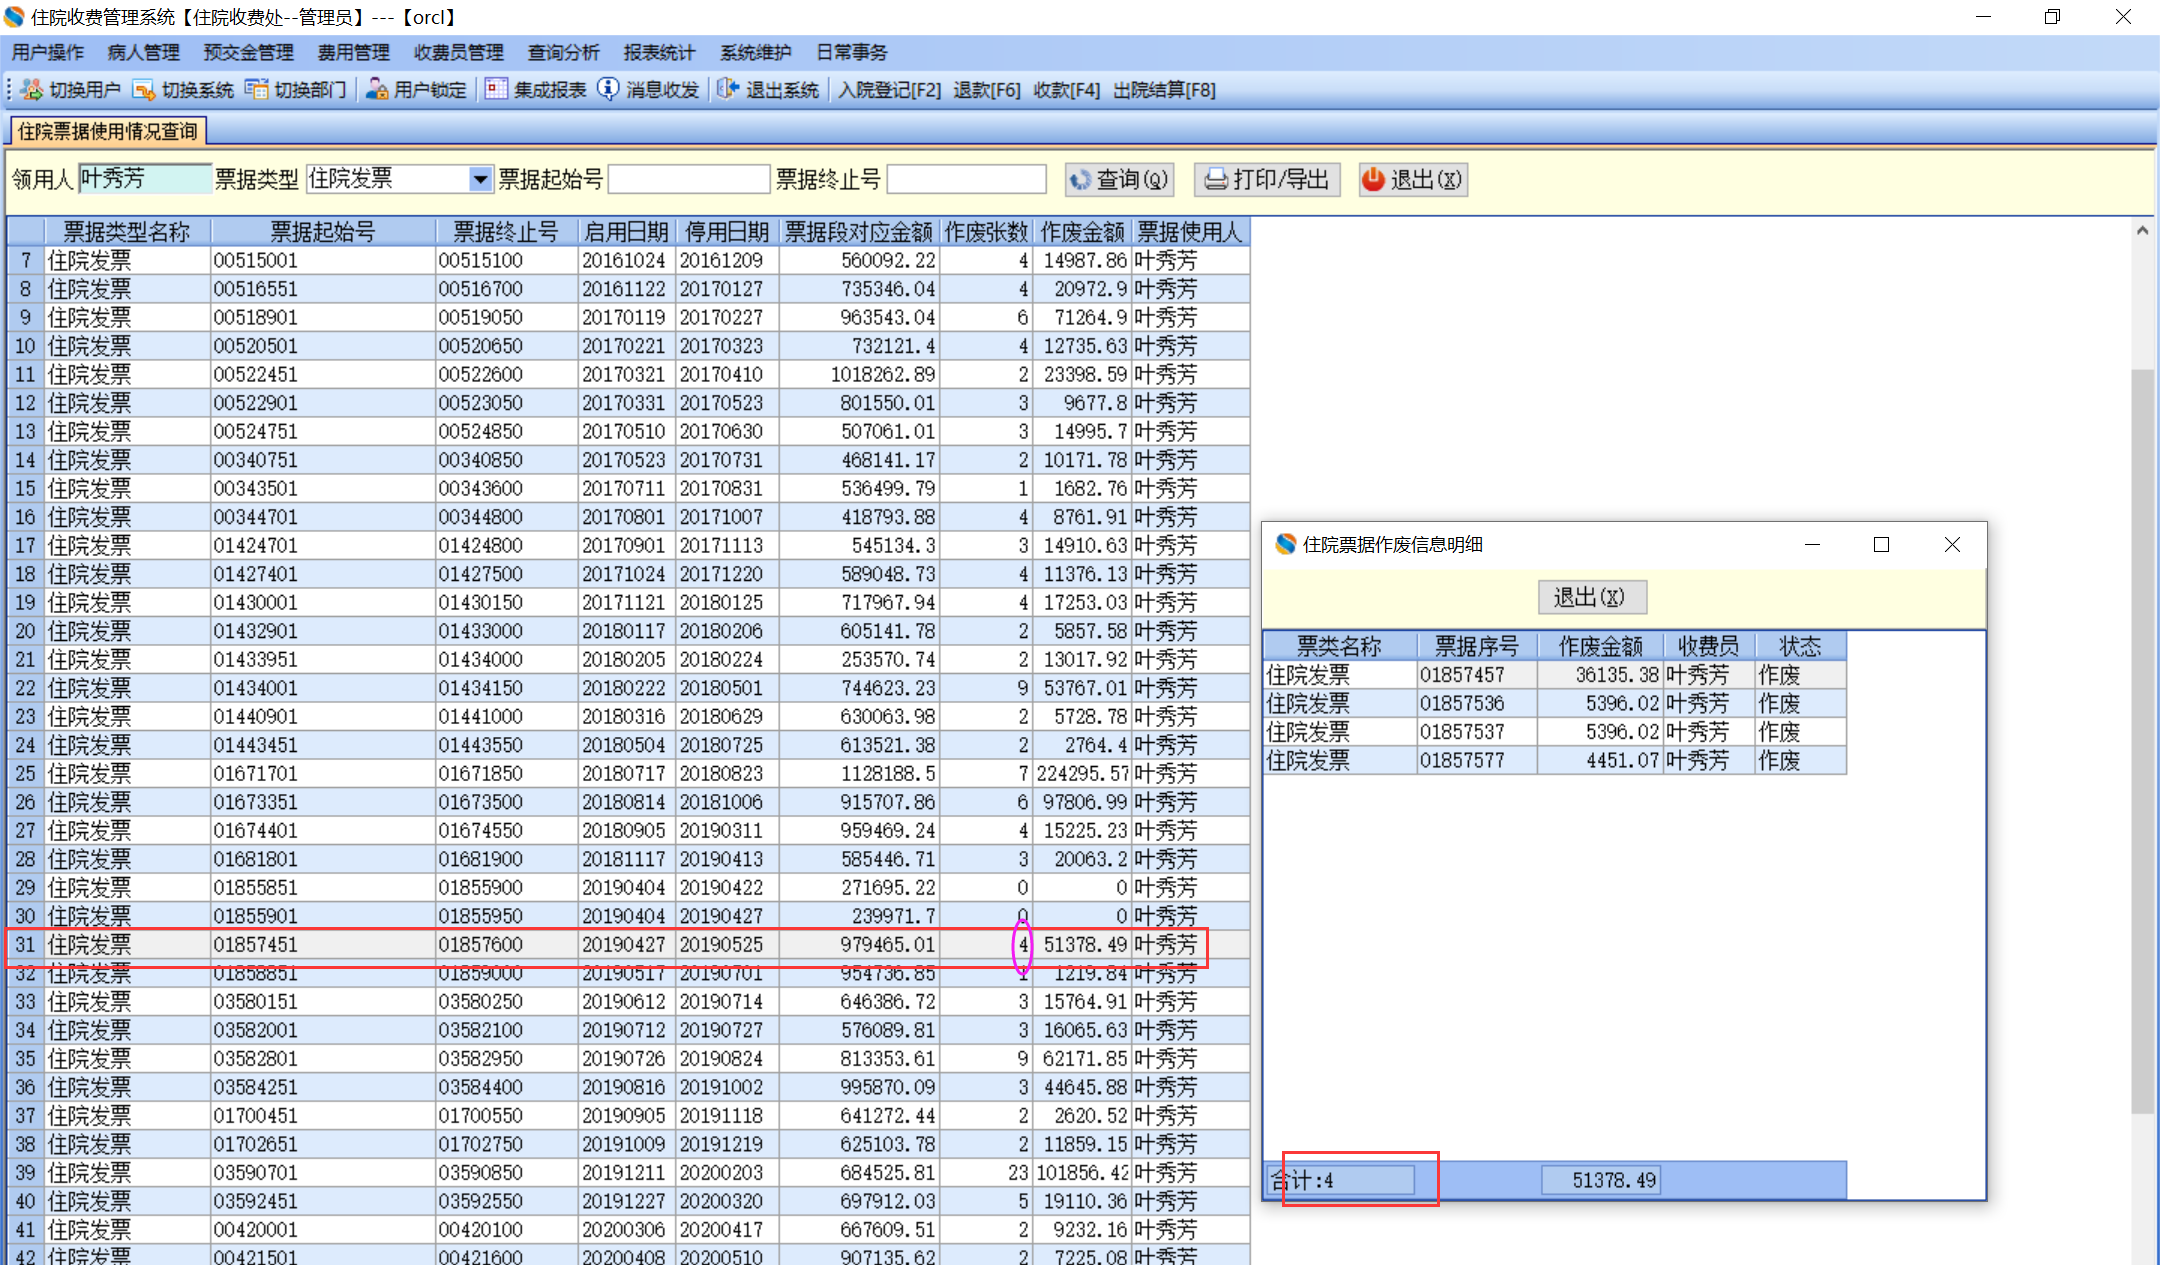Click the 查询(Q) search button
Viewport: 2160px width, 1265px height.
click(x=1119, y=180)
